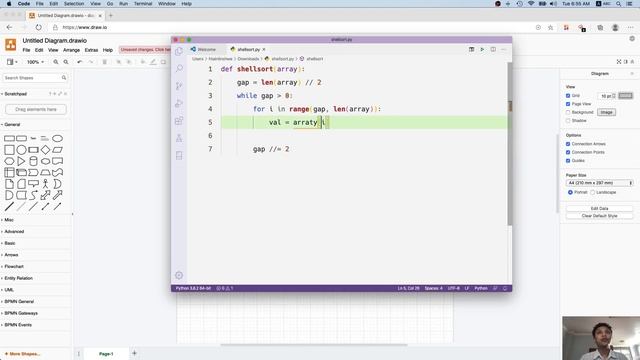Select the diamond shape in General palette
The image size is (640, 360).
point(45,150)
